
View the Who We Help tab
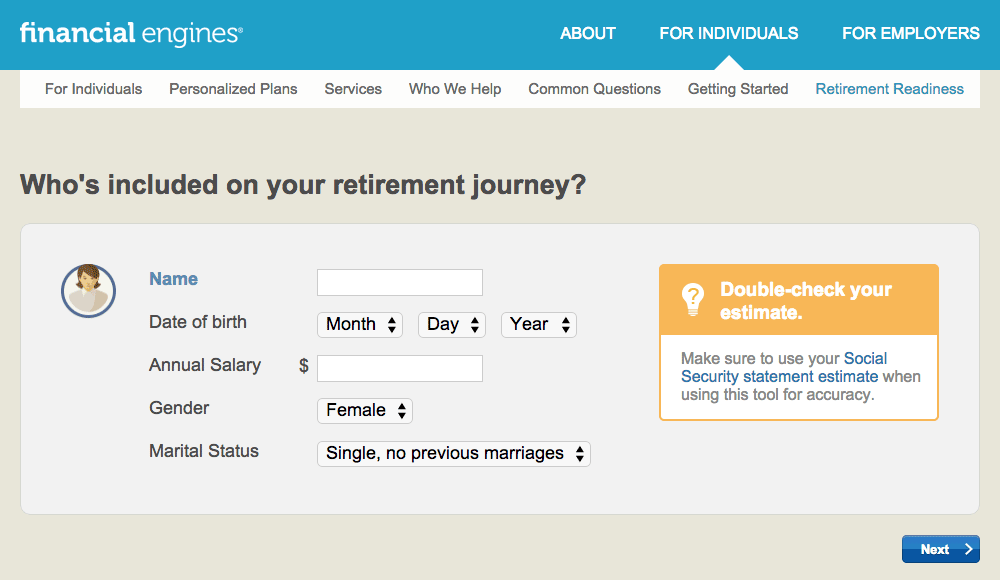455,89
